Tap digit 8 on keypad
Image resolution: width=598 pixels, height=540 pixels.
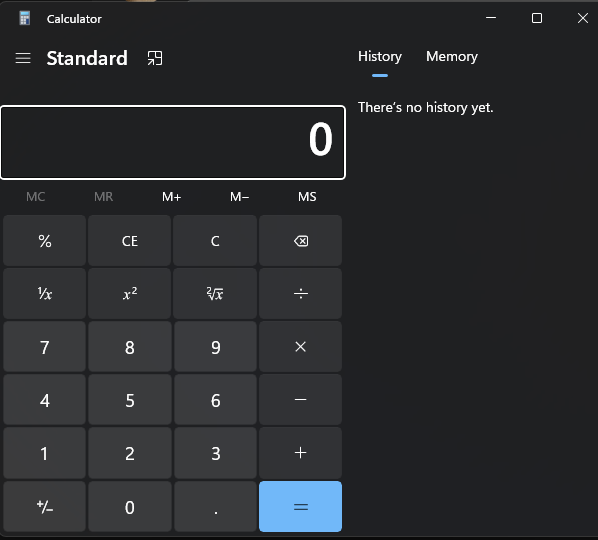[x=130, y=347]
